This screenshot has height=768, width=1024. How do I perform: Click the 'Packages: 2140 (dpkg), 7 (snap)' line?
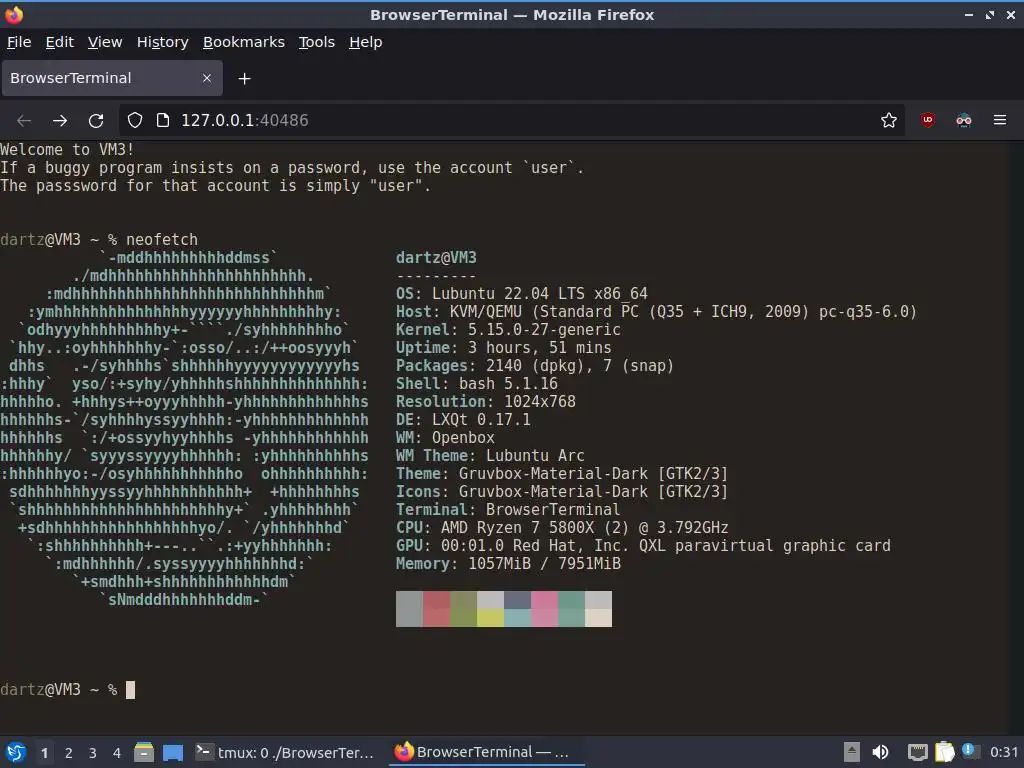(535, 366)
